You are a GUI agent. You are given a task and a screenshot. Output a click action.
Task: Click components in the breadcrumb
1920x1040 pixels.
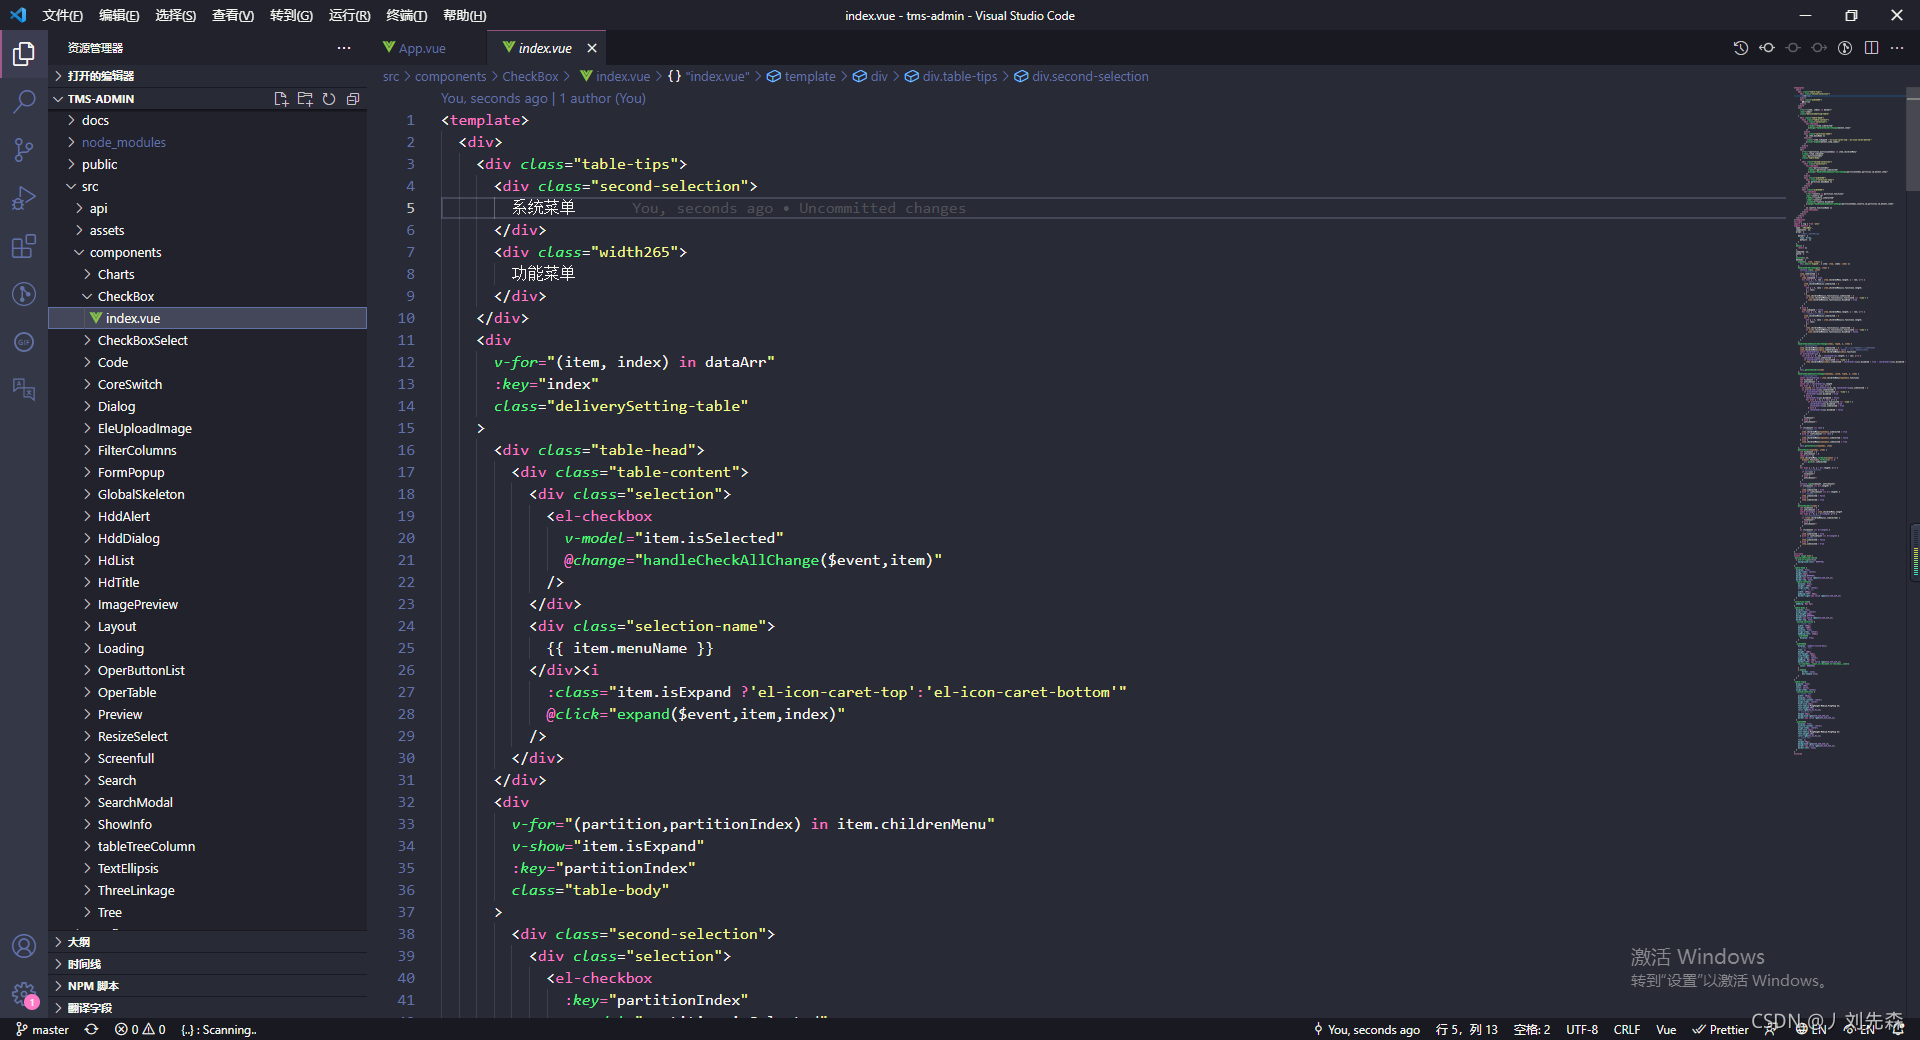450,76
